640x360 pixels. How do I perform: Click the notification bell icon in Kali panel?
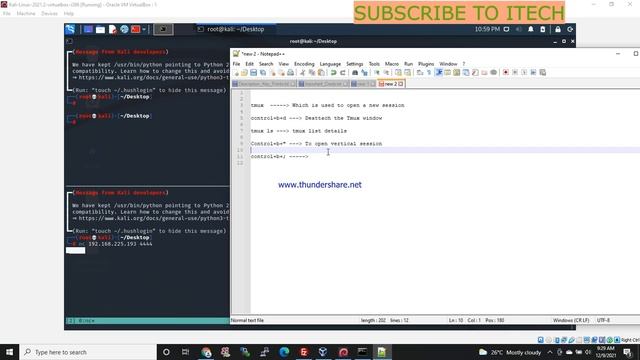coord(531,29)
